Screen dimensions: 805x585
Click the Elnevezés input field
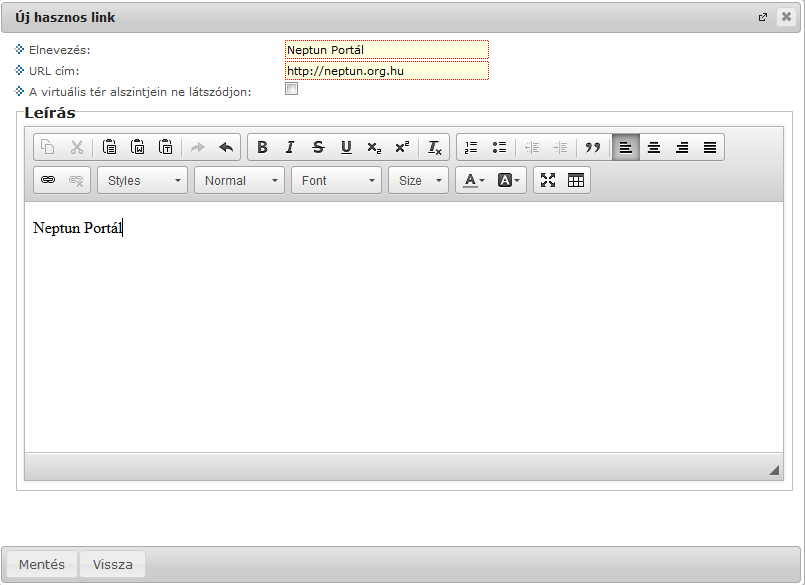point(387,50)
